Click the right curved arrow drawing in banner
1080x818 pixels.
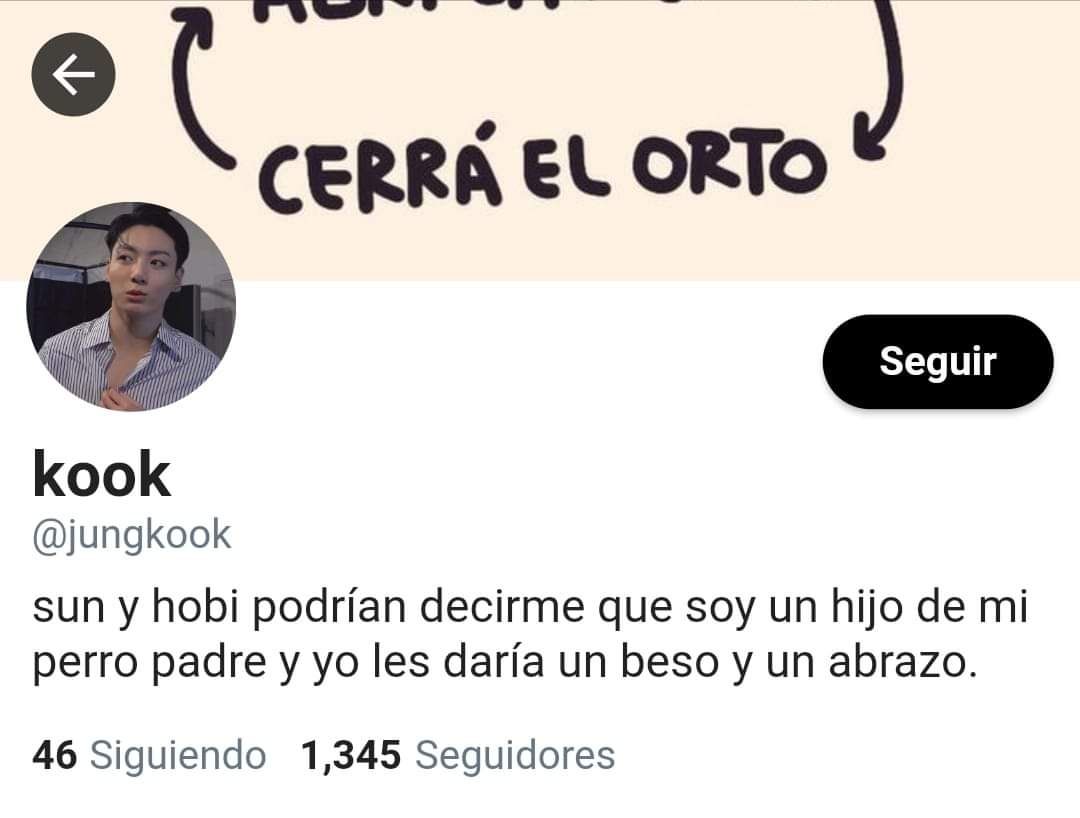[878, 79]
